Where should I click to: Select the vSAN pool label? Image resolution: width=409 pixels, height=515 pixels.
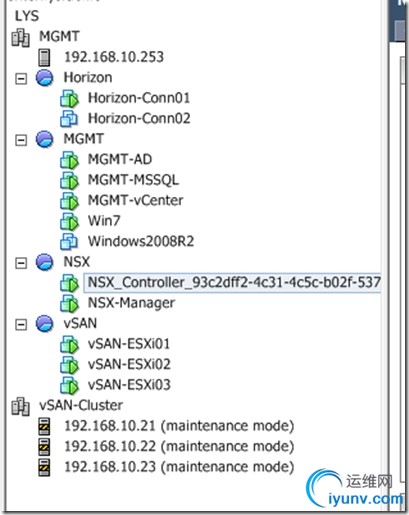pos(80,323)
